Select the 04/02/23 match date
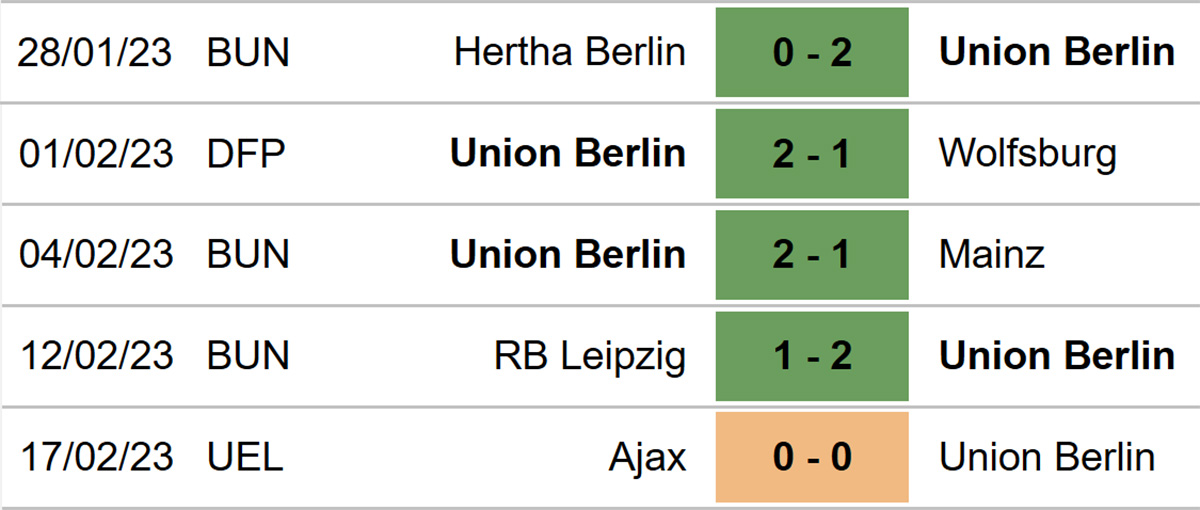This screenshot has height=510, width=1200. (x=96, y=254)
